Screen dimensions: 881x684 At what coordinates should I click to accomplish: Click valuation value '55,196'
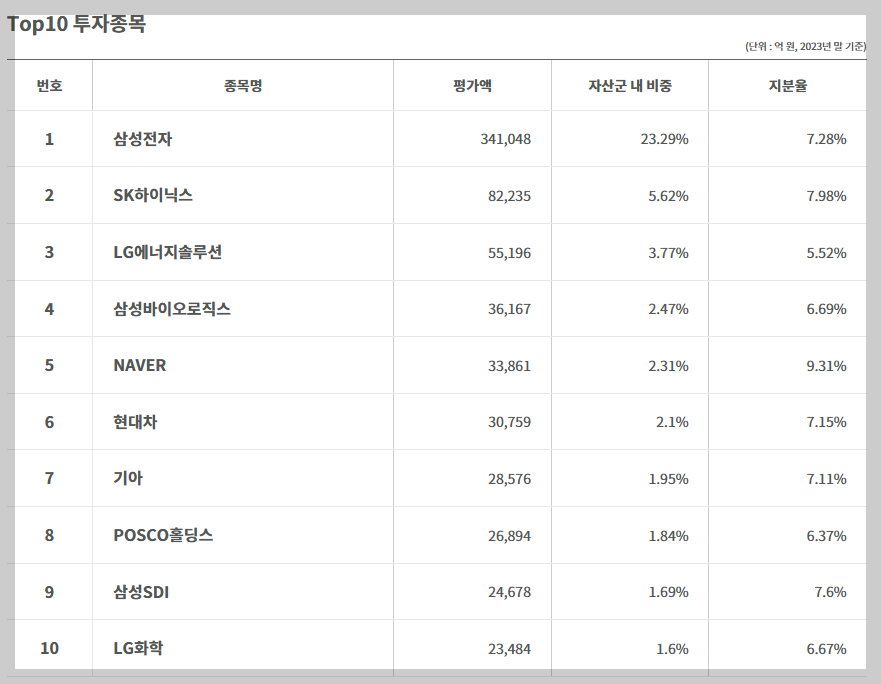(509, 253)
